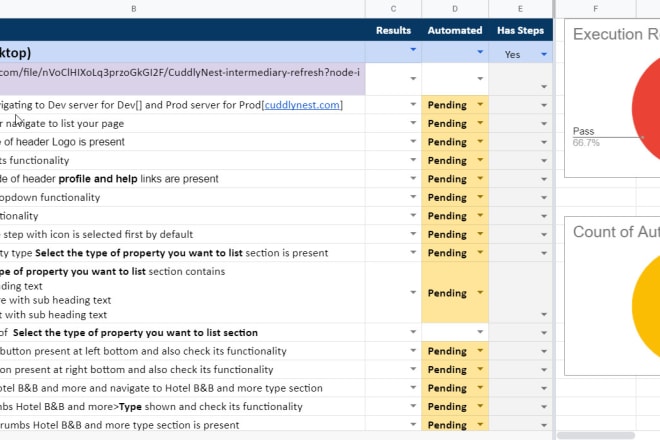This screenshot has height=440, width=660.
Task: Select column C header
Action: point(393,8)
